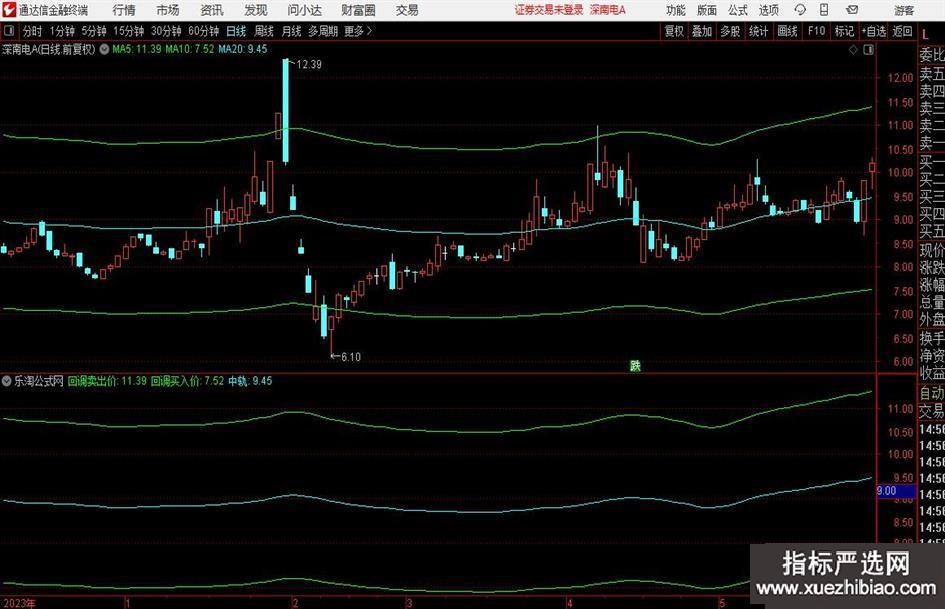The height and width of the screenshot is (609, 945).
Task: Click the Tongdaxin red logo icon
Action: coord(9,10)
